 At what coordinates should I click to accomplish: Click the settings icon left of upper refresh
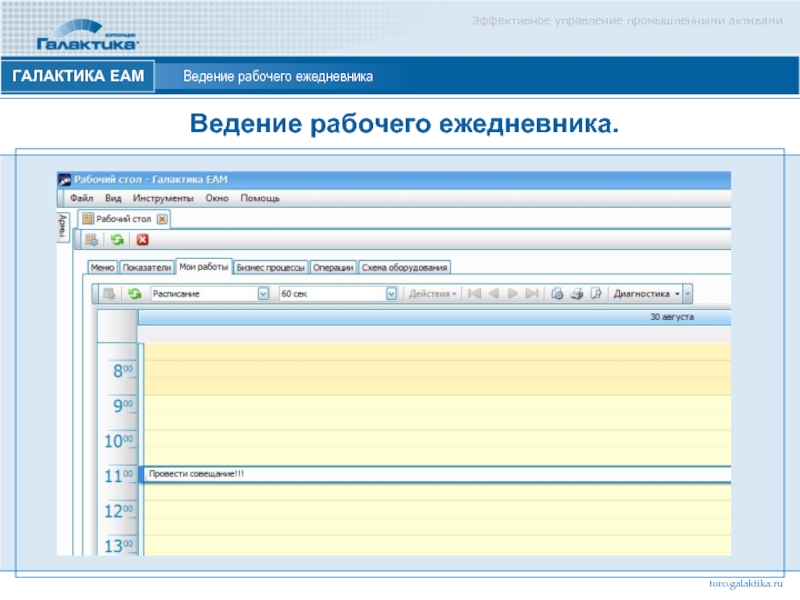coord(92,240)
